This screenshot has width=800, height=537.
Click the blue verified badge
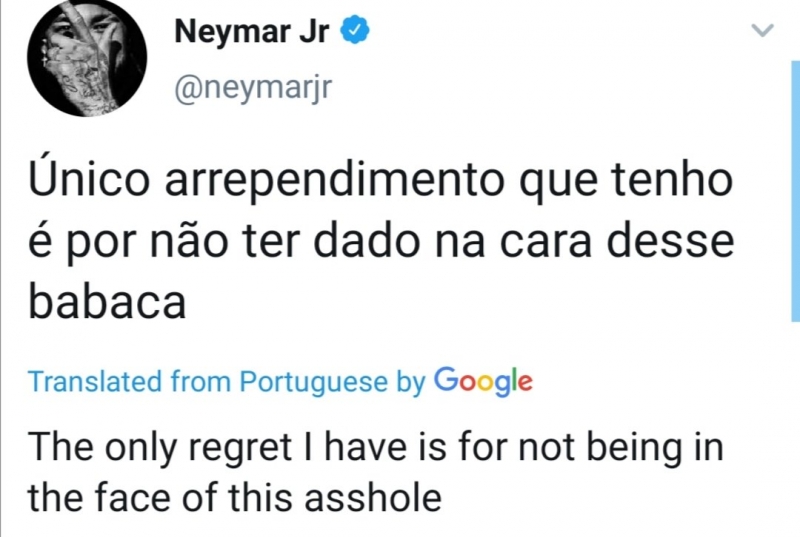(354, 32)
